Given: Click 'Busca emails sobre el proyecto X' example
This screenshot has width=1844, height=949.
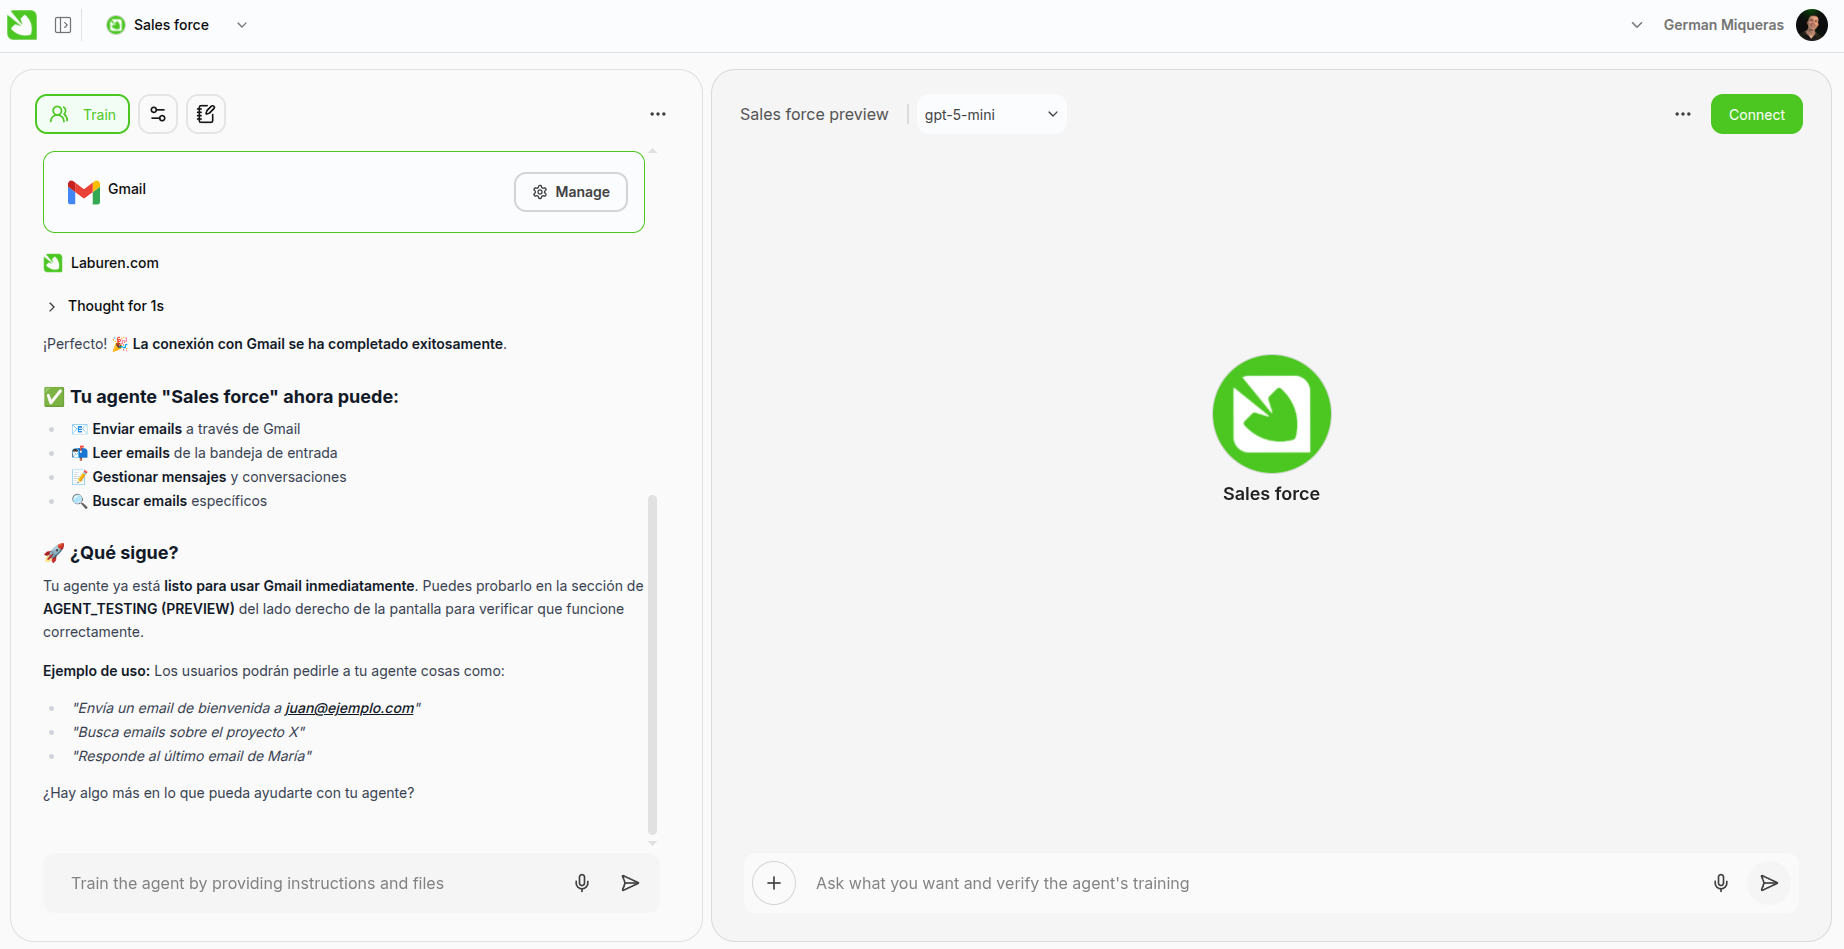Looking at the screenshot, I should click(189, 732).
